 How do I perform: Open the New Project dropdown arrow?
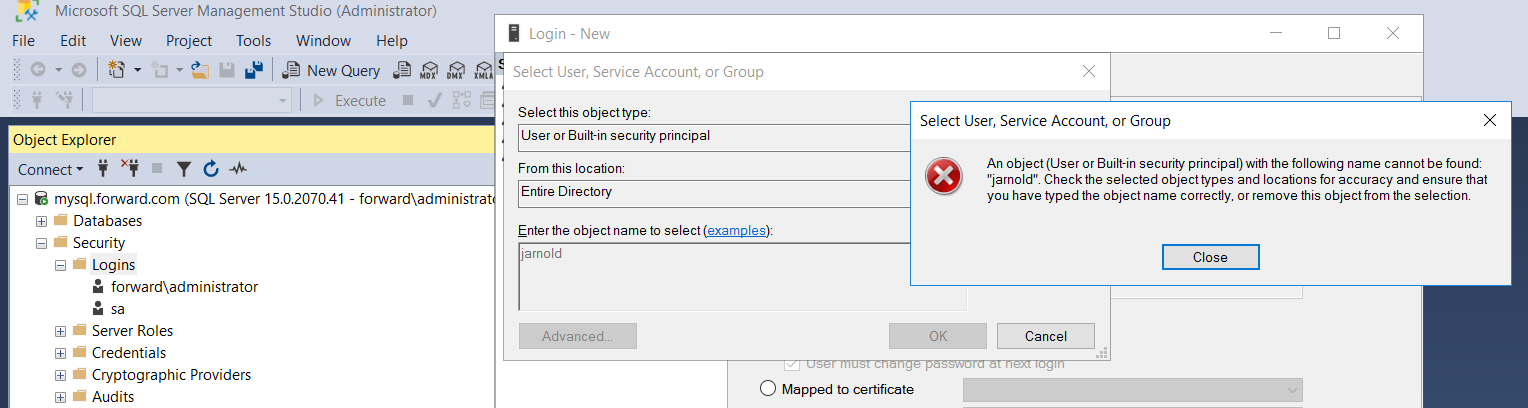[137, 70]
